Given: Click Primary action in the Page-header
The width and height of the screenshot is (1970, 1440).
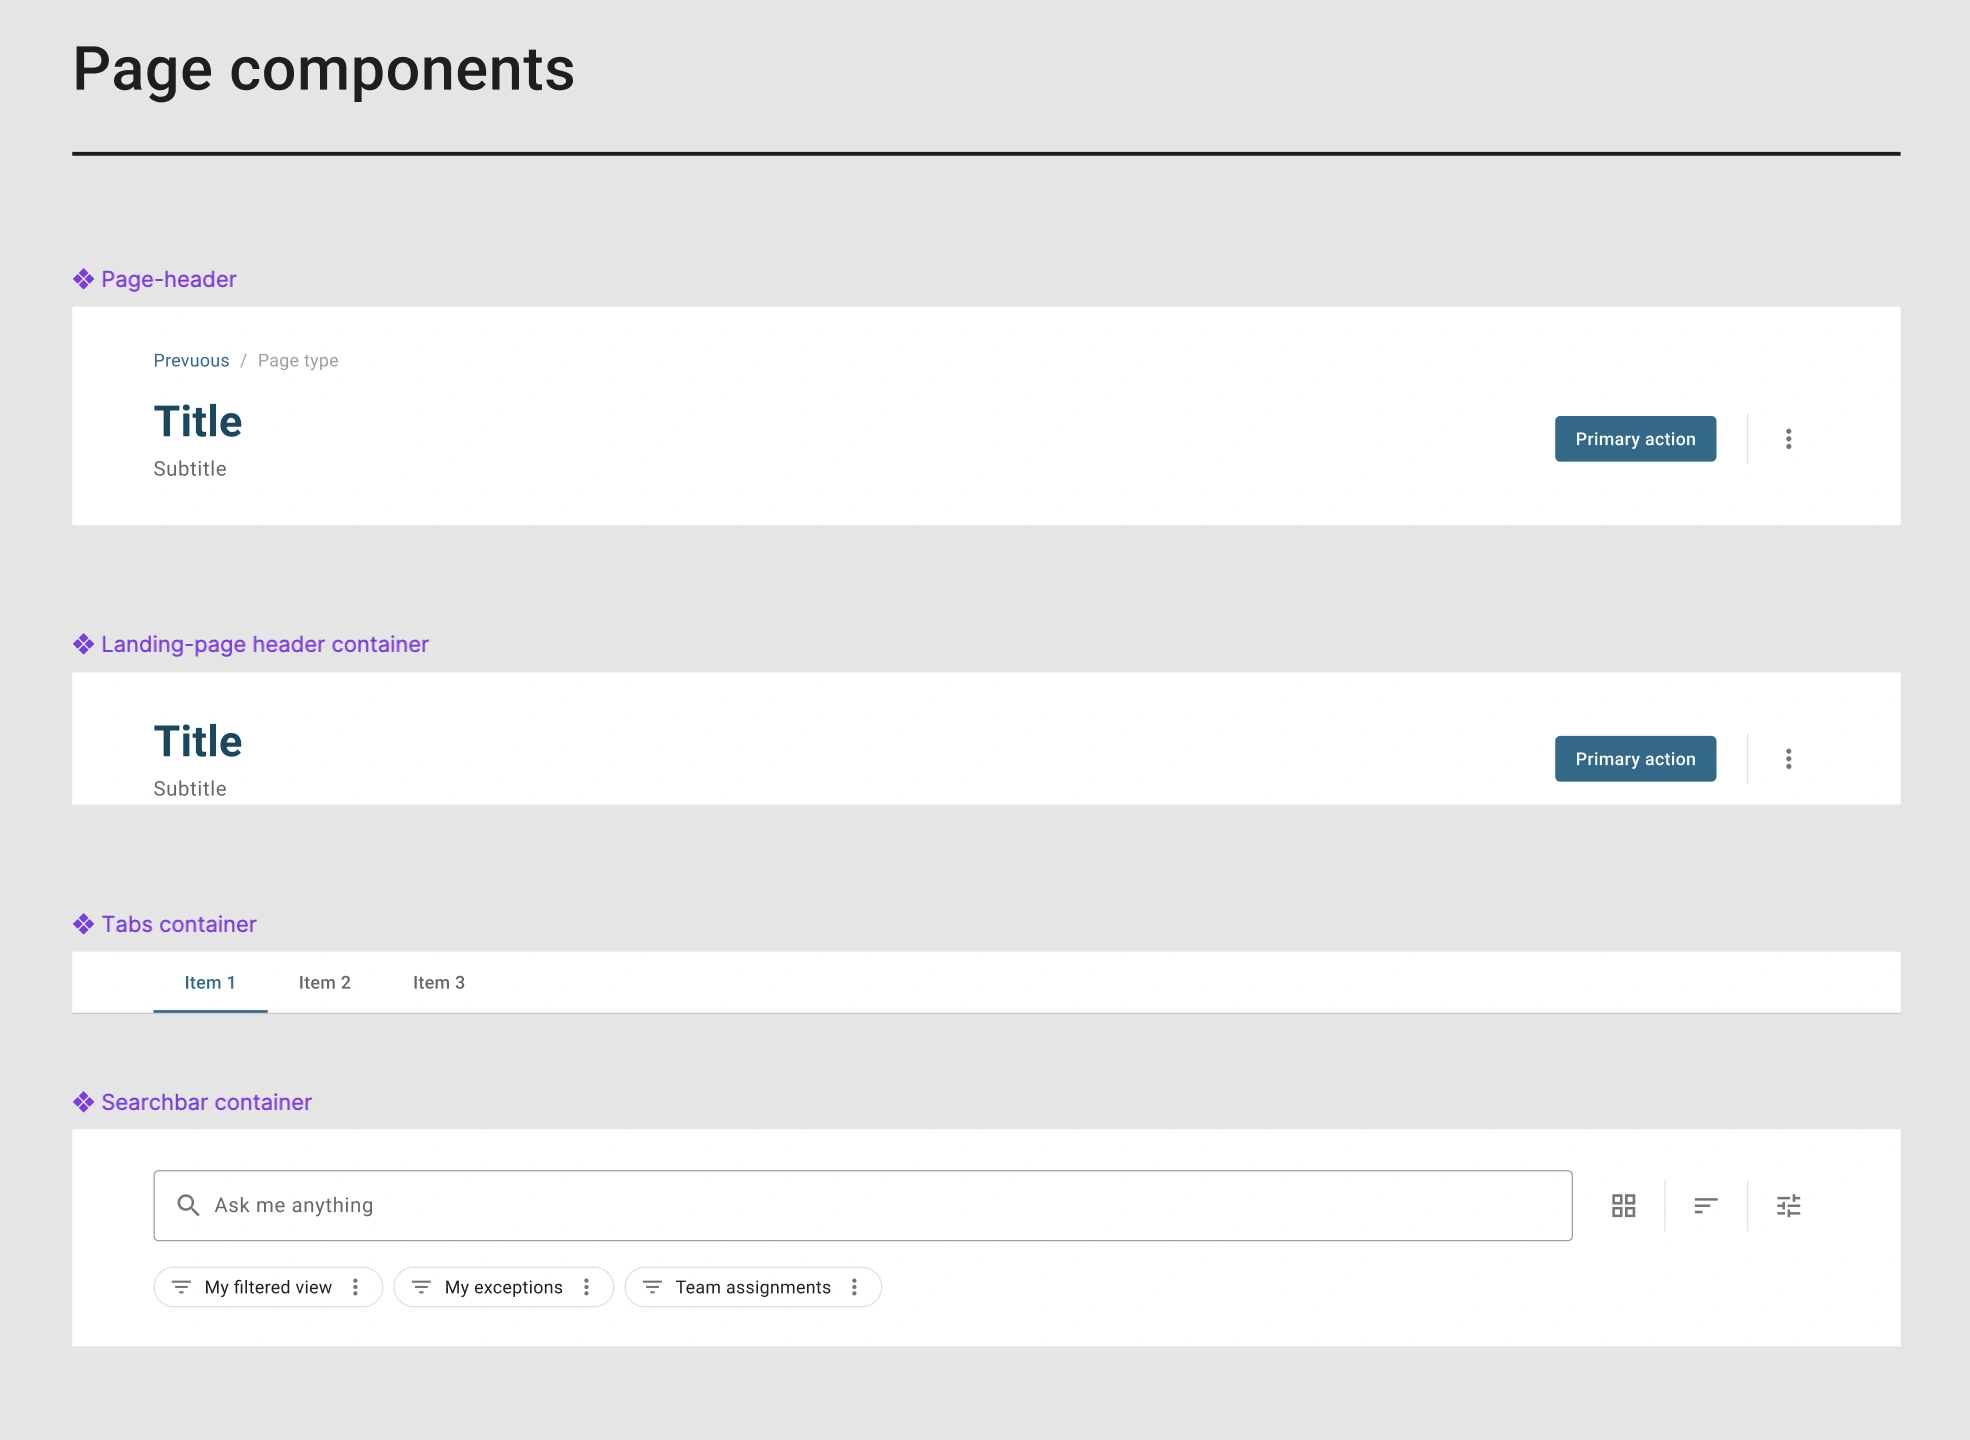Looking at the screenshot, I should (1635, 439).
